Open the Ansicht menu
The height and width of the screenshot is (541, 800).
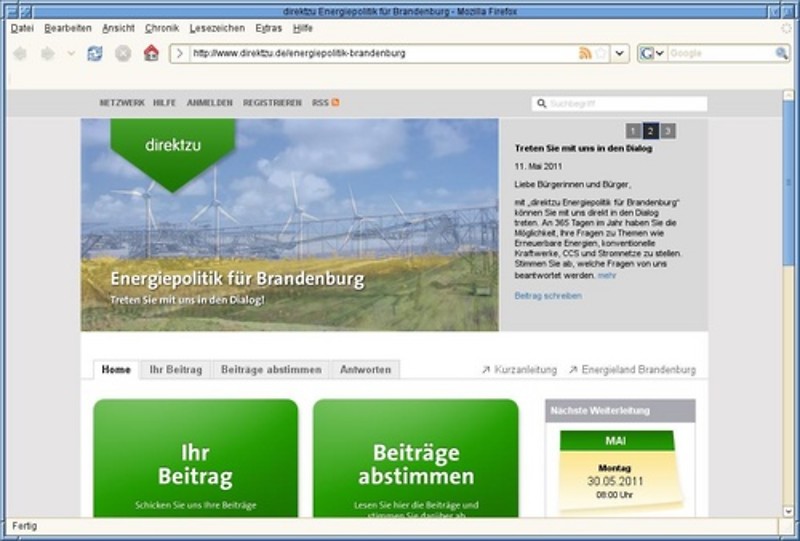(x=118, y=28)
